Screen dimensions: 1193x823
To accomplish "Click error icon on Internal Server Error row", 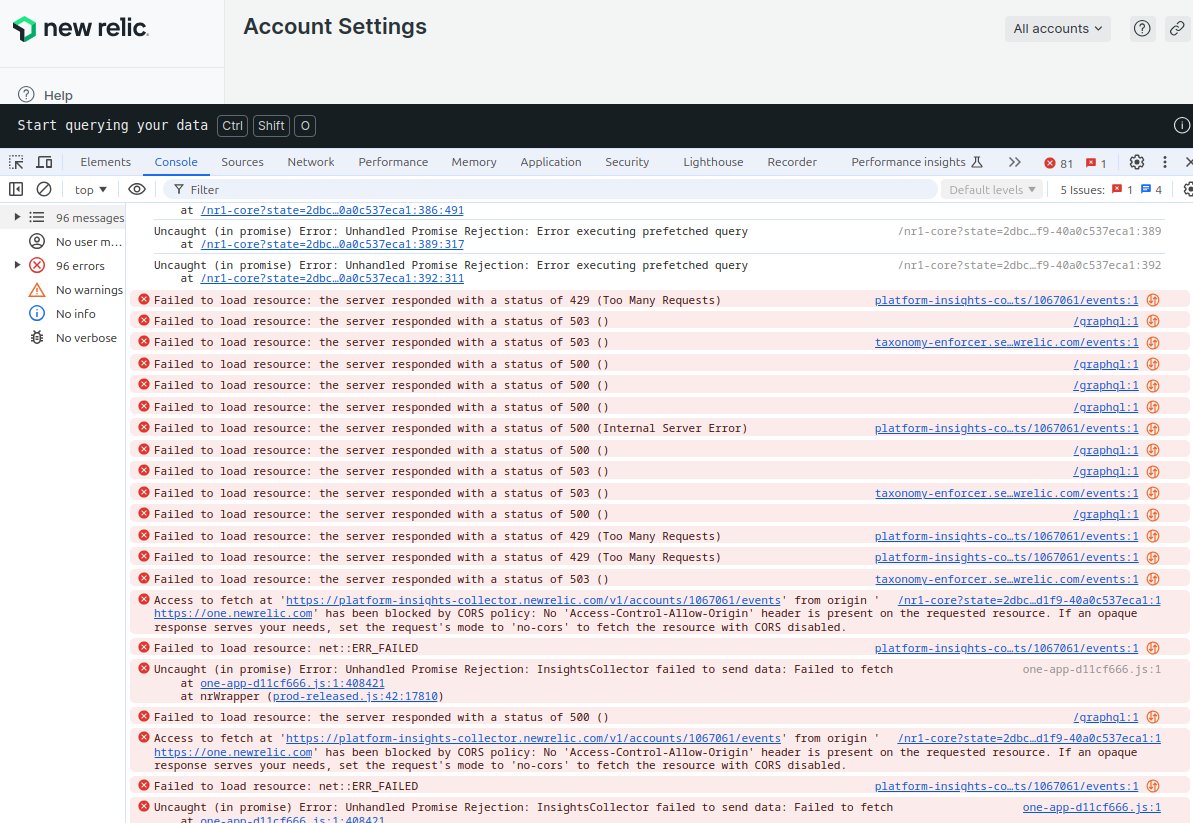I will [144, 428].
